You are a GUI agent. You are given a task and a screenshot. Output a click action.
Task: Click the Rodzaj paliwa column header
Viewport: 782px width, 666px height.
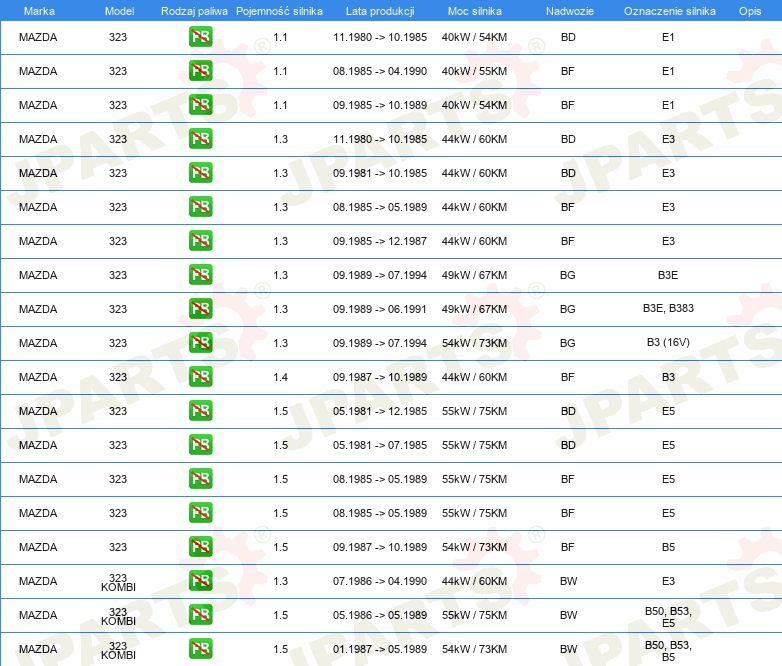pyautogui.click(x=194, y=11)
